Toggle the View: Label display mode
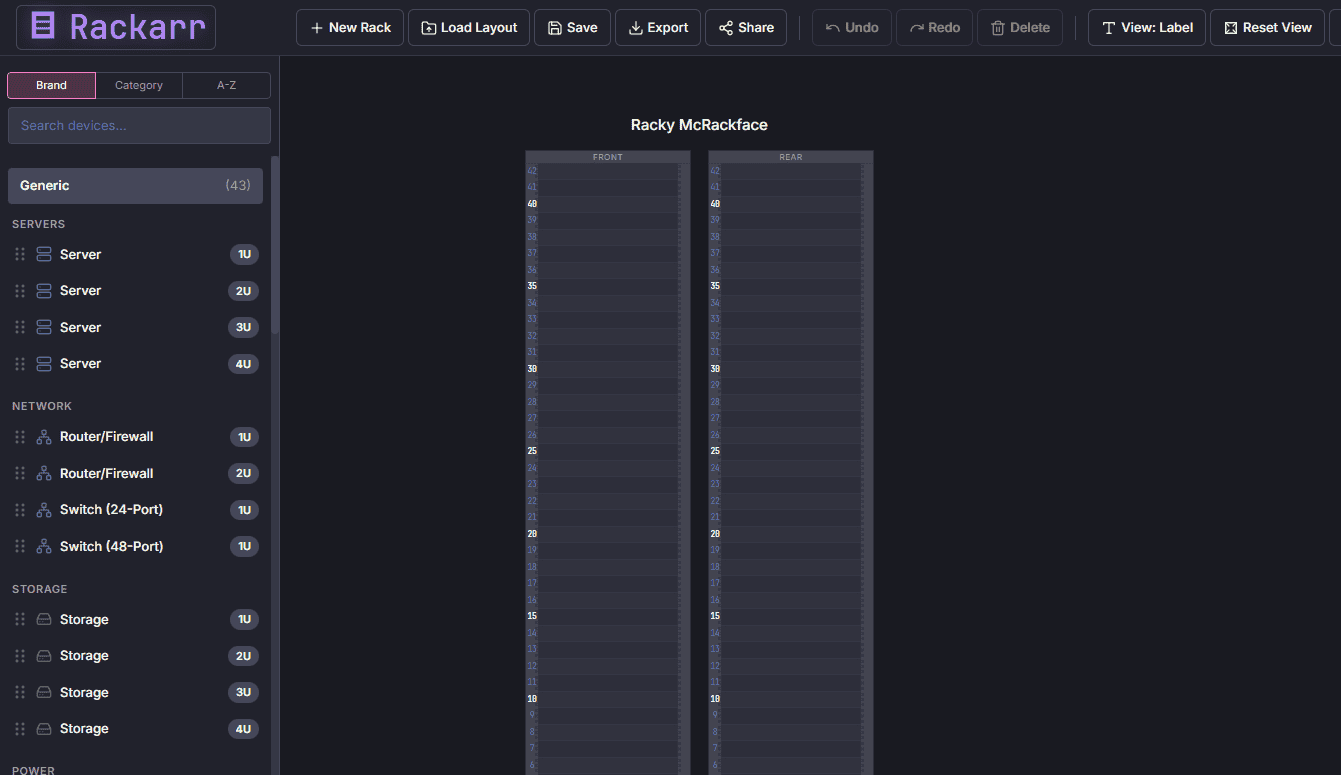The image size is (1341, 775). click(1146, 28)
